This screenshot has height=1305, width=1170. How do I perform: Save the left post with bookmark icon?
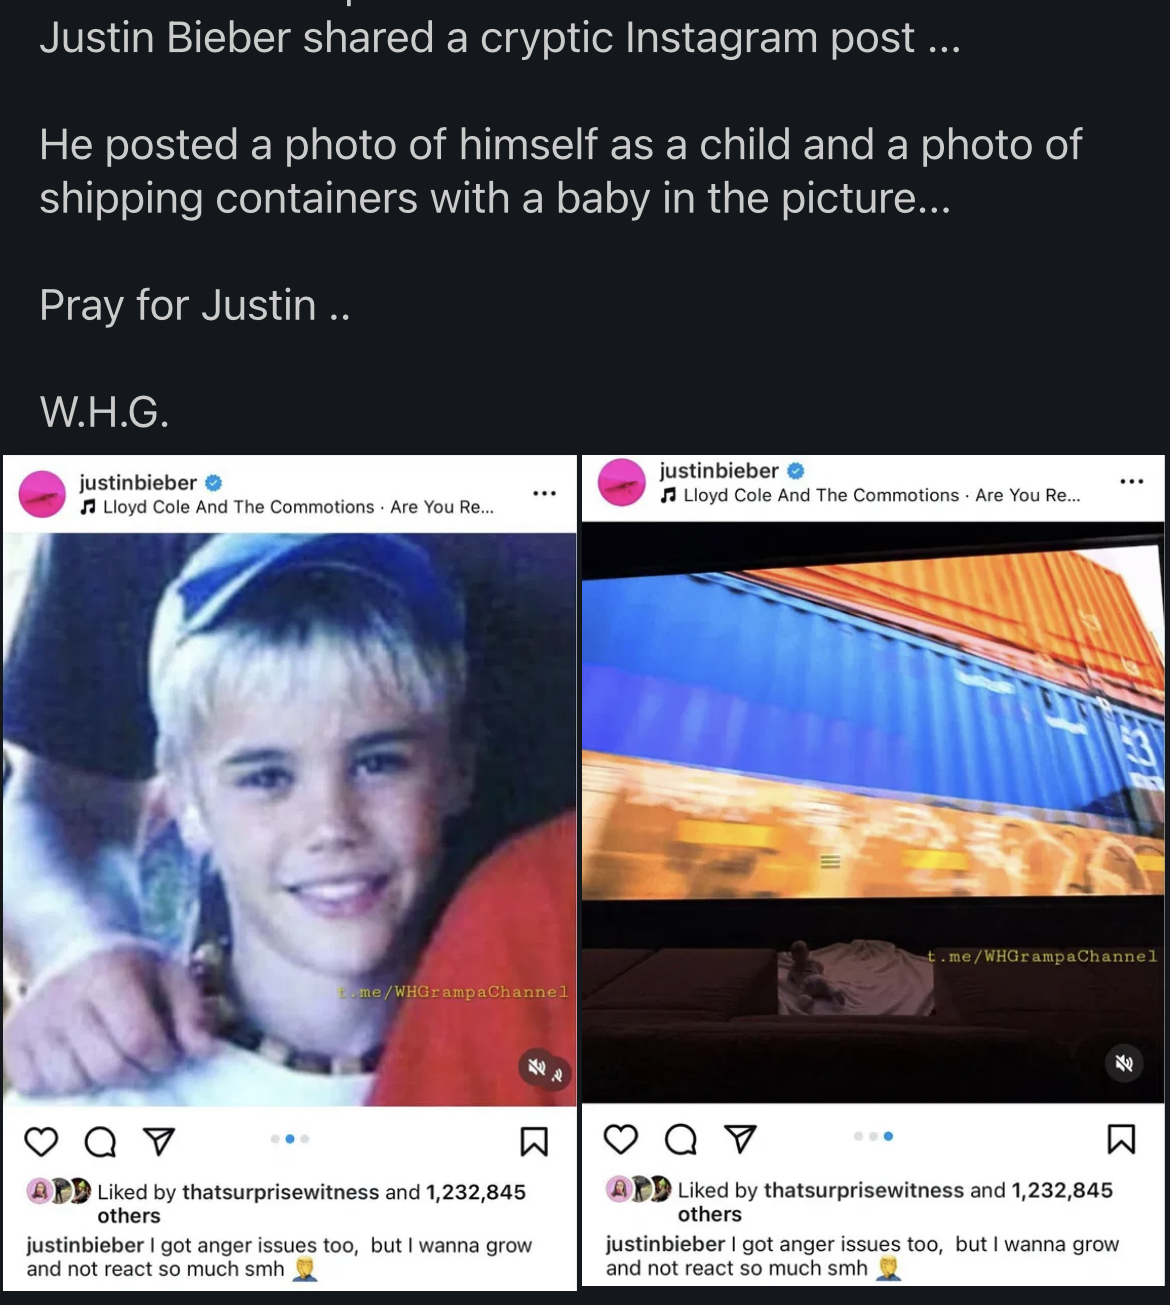[534, 1141]
